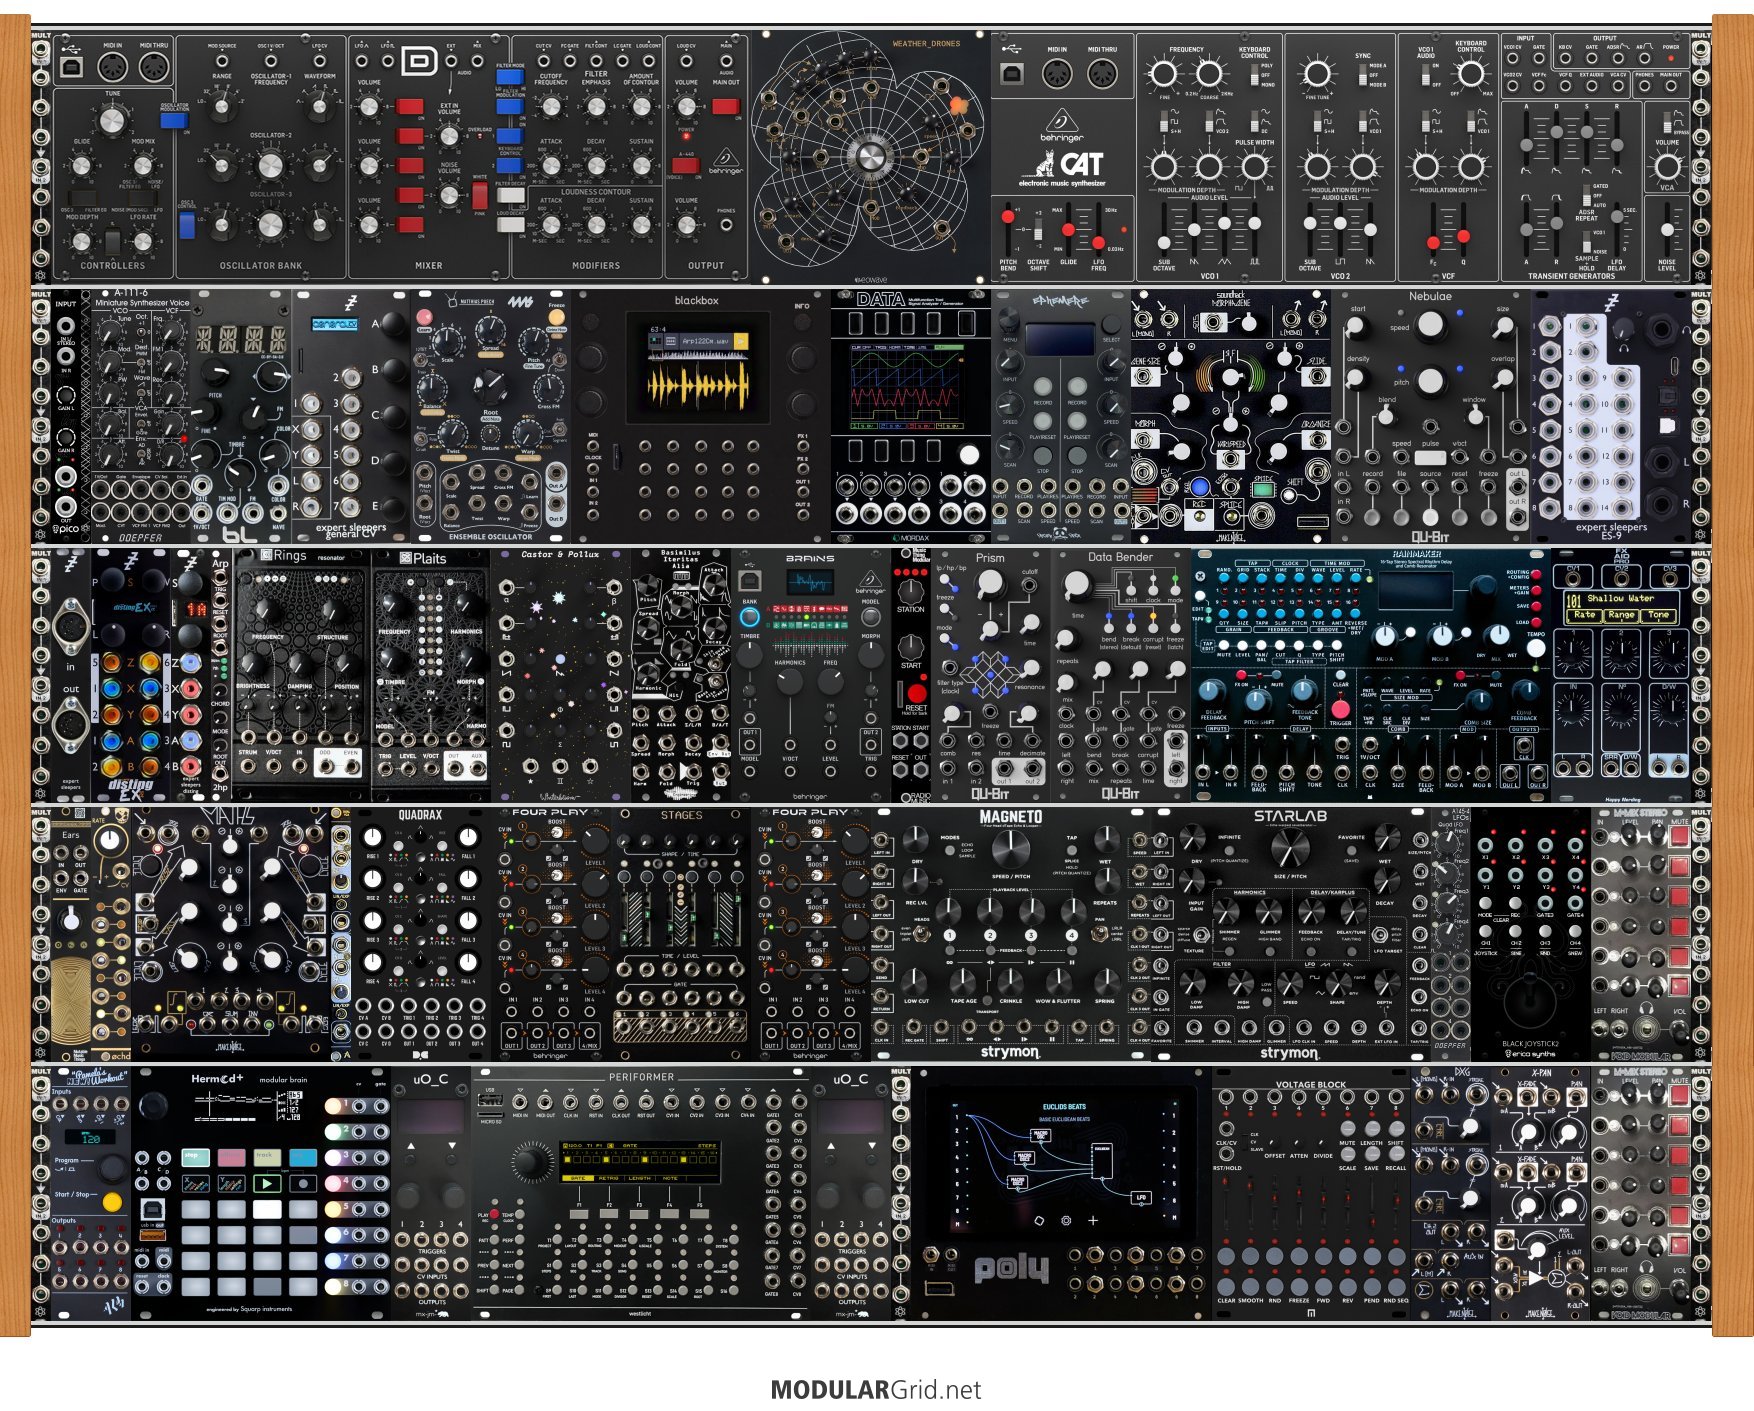Click the Cutoff Frequency knob on the D synth
The width and height of the screenshot is (1754, 1411).
coord(551,105)
